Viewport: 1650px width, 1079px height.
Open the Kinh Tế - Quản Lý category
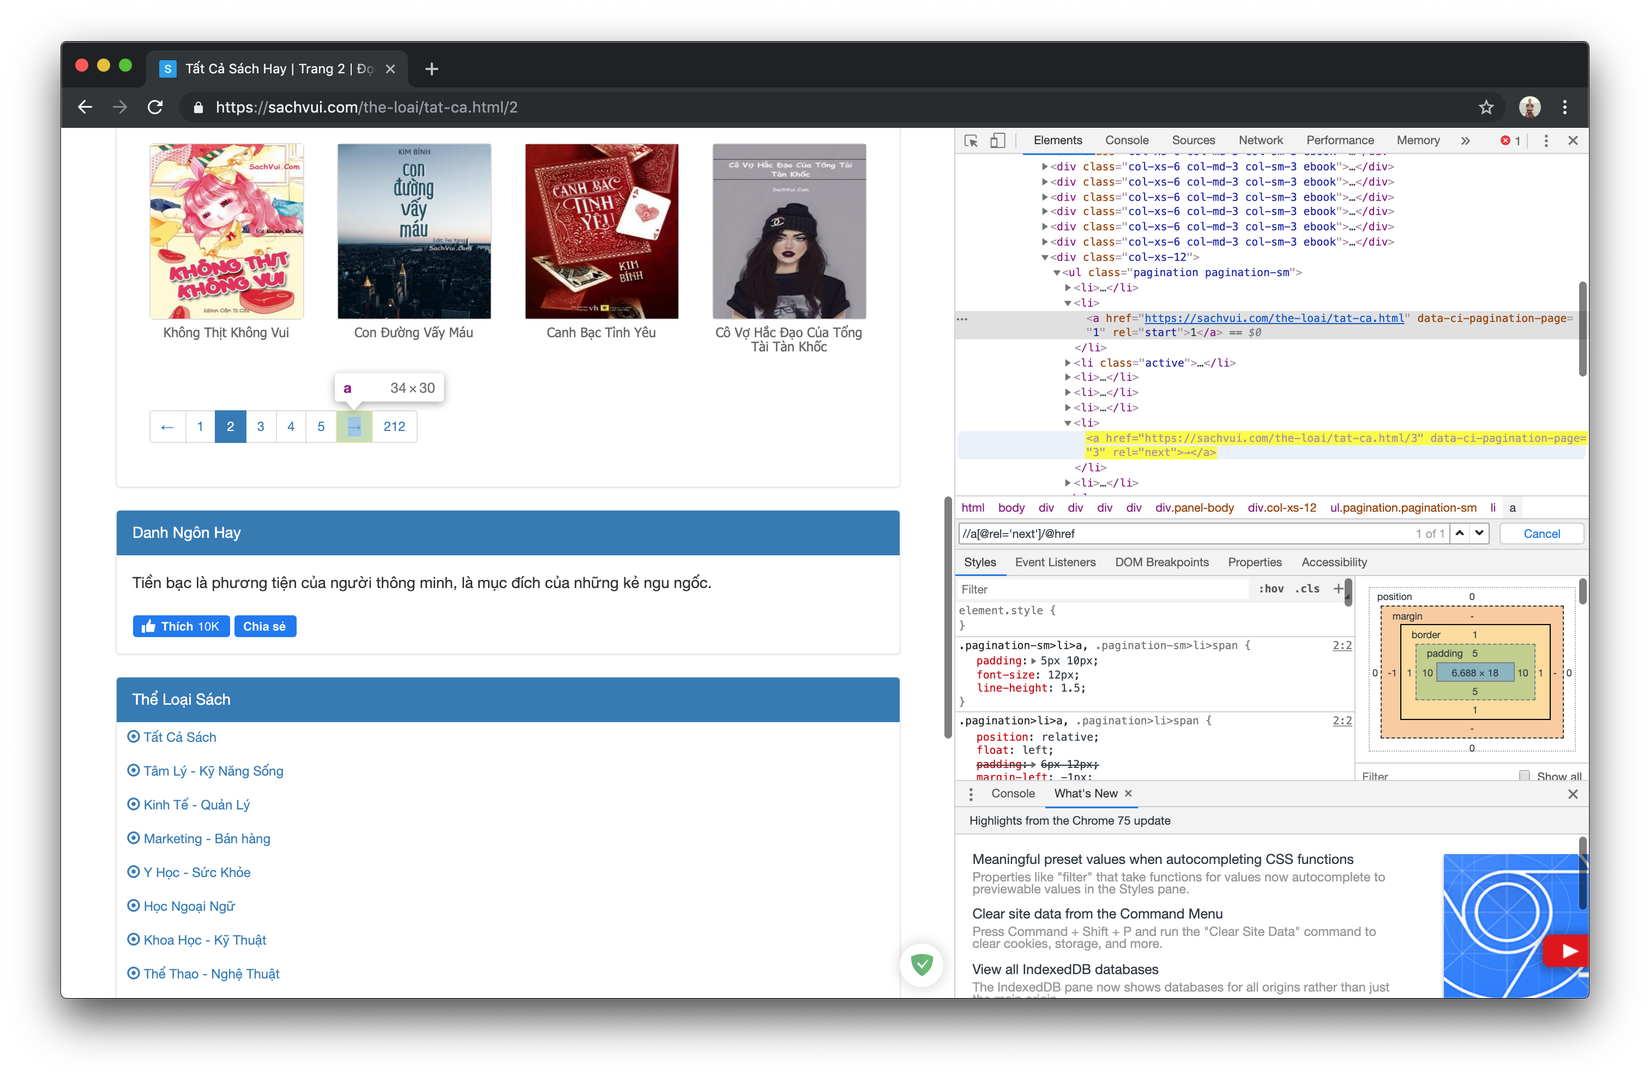tap(197, 805)
